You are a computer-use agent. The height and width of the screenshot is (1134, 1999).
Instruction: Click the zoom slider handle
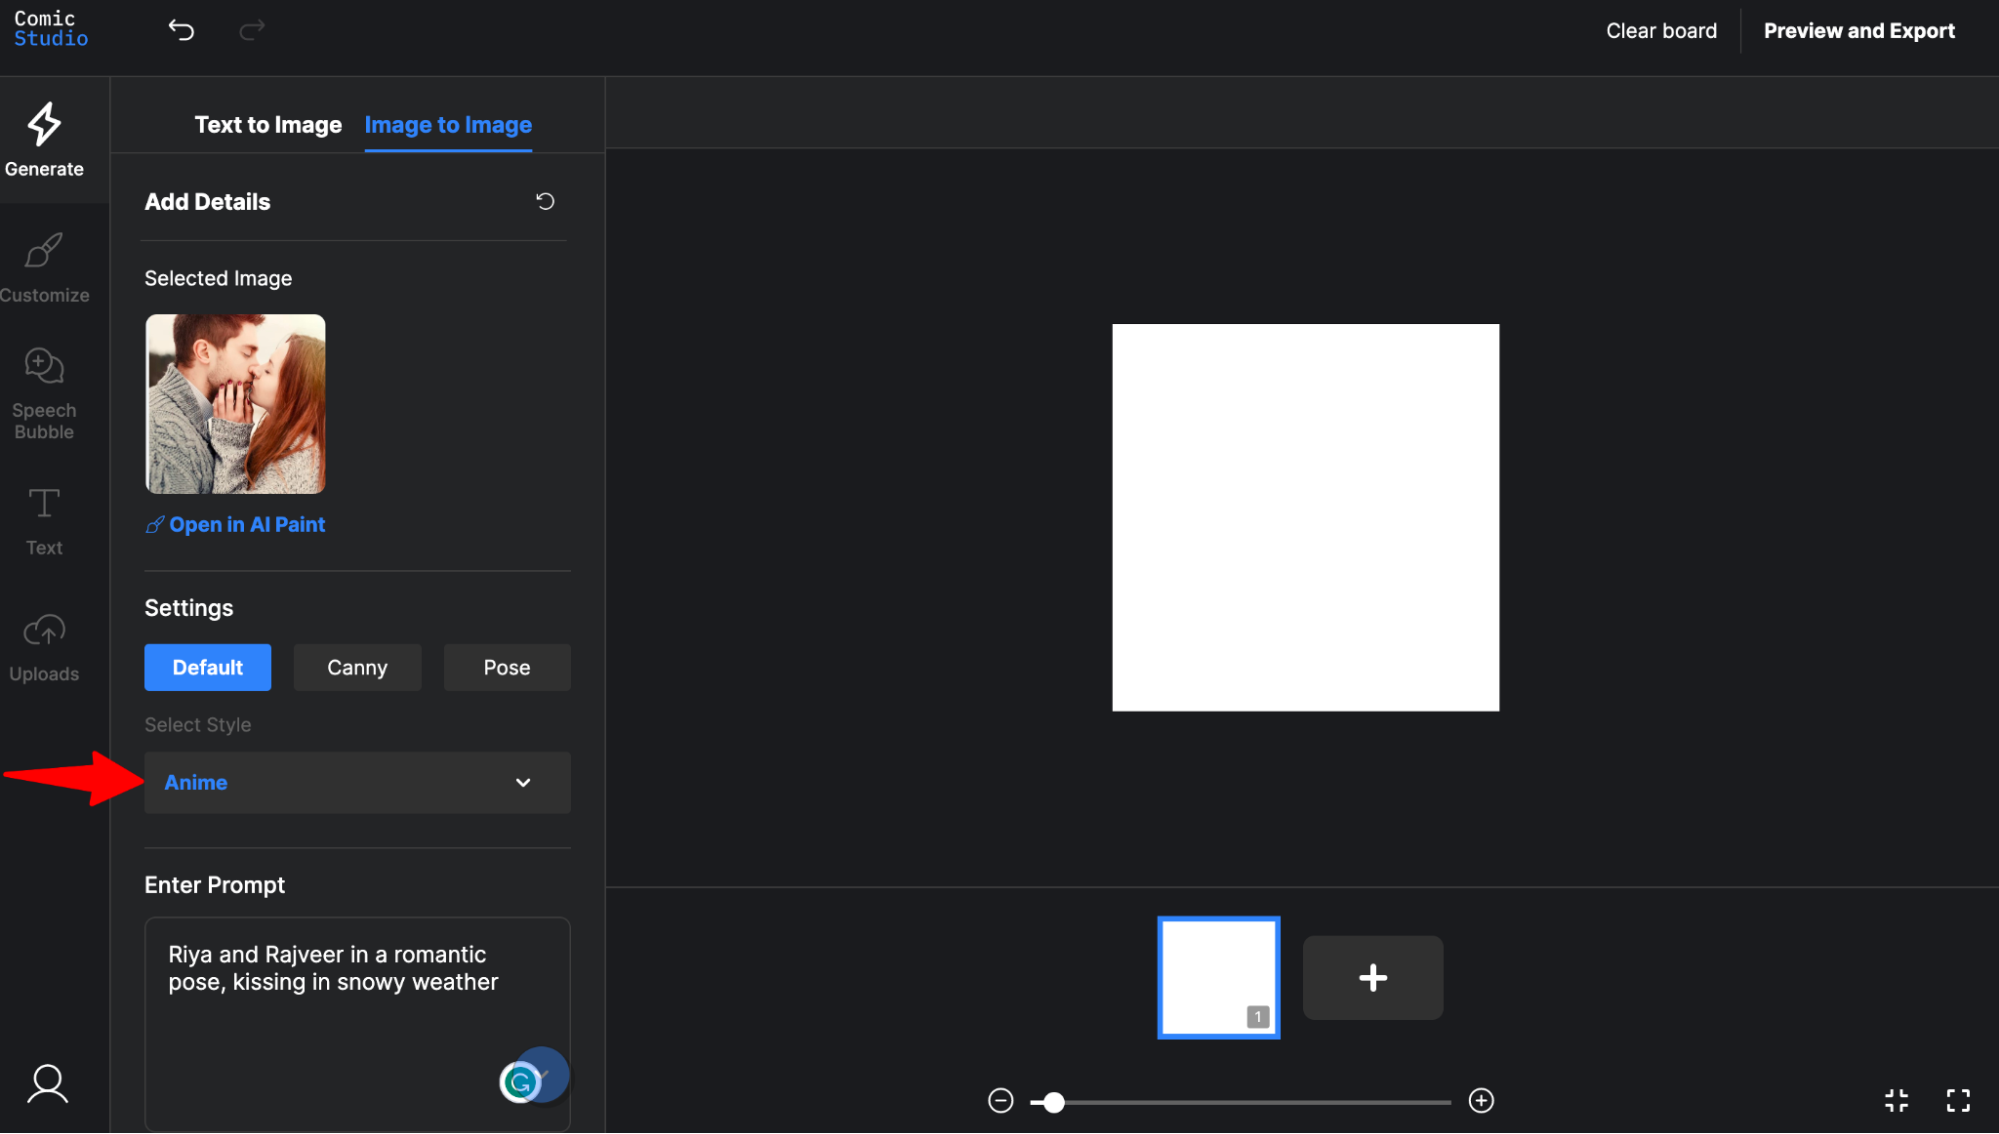coord(1053,1102)
